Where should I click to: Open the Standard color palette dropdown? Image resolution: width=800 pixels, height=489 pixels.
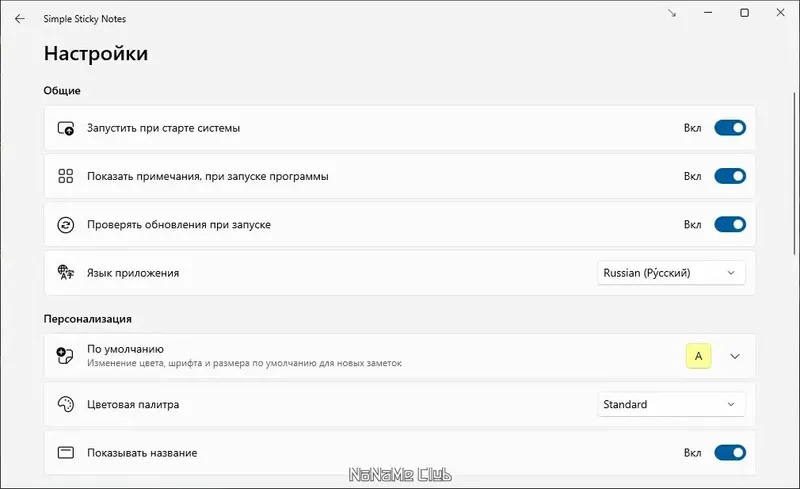pyautogui.click(x=672, y=405)
